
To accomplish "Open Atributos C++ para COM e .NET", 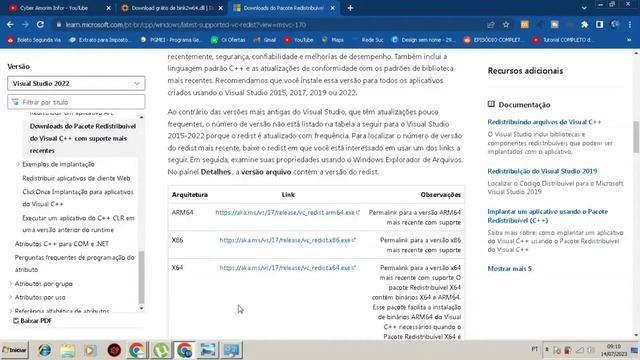I will coord(62,244).
